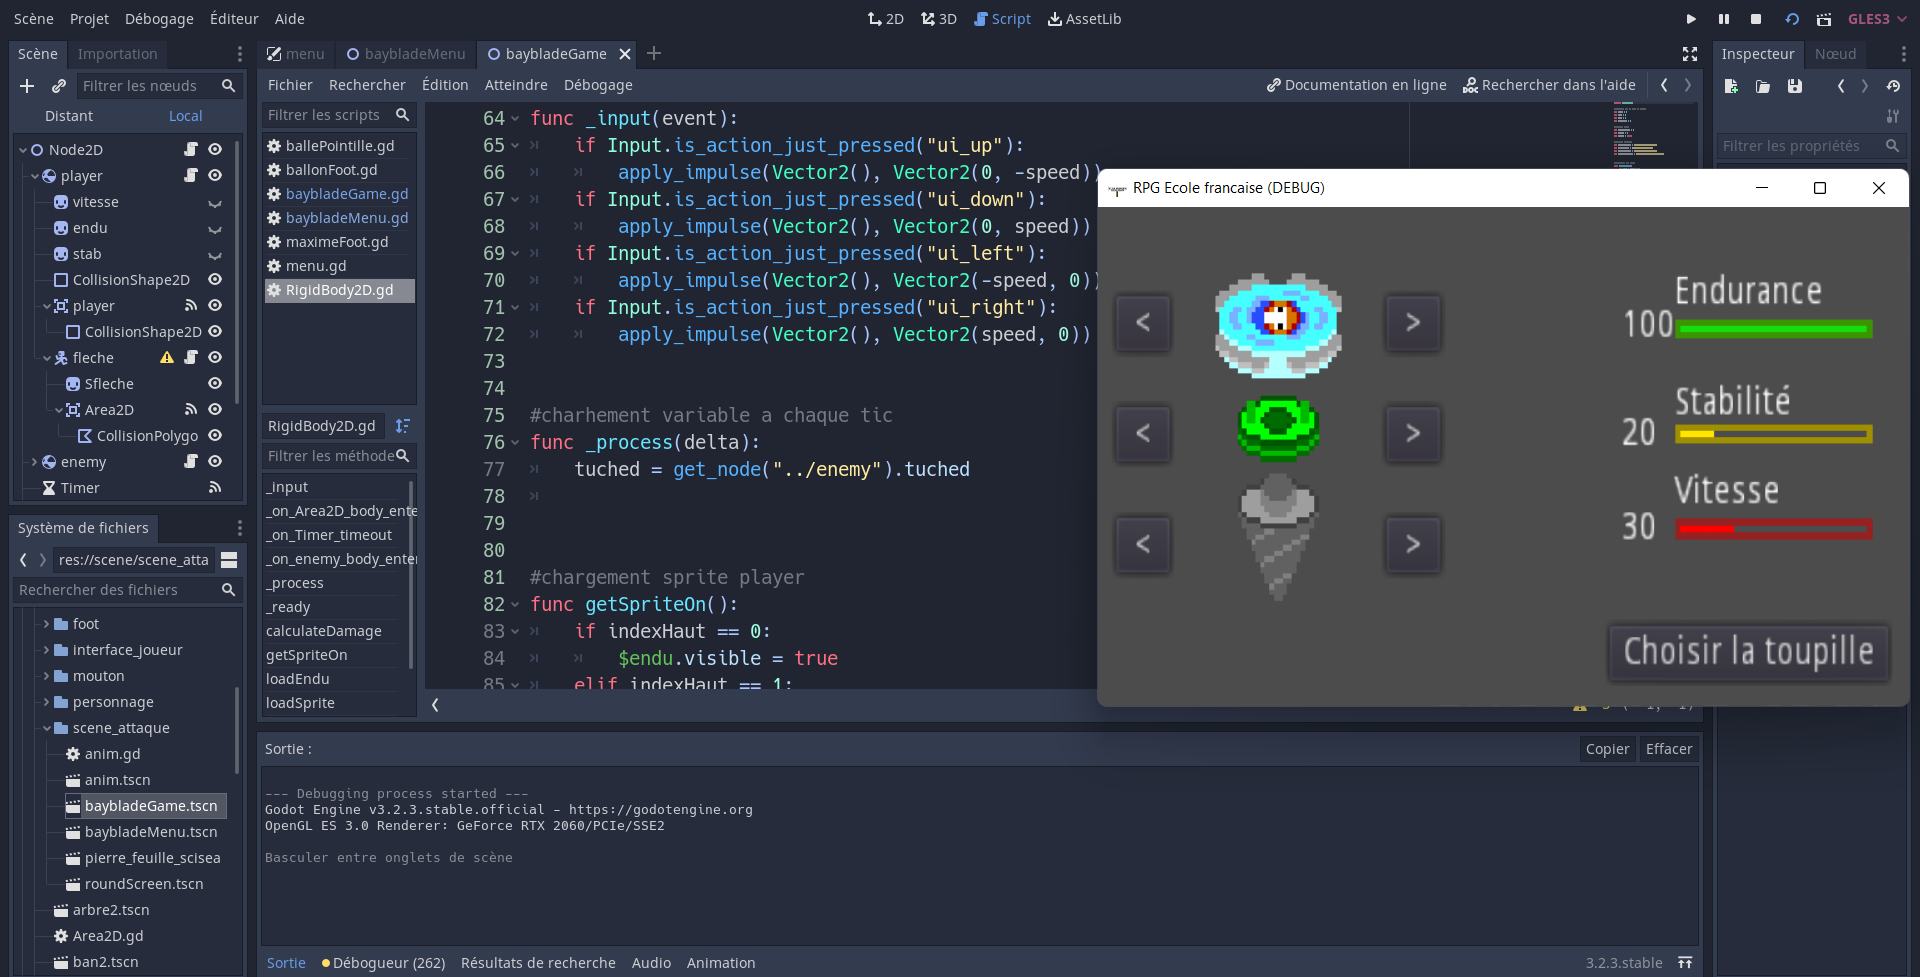The image size is (1920, 977).
Task: Toggle the FileSystem split view mode
Action: point(229,560)
